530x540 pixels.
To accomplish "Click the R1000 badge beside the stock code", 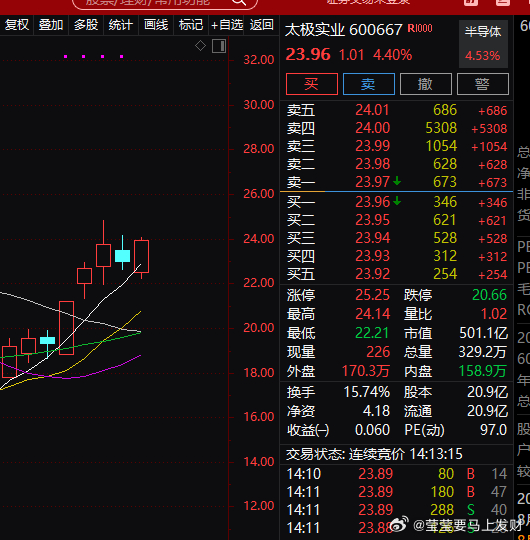I will click(420, 28).
